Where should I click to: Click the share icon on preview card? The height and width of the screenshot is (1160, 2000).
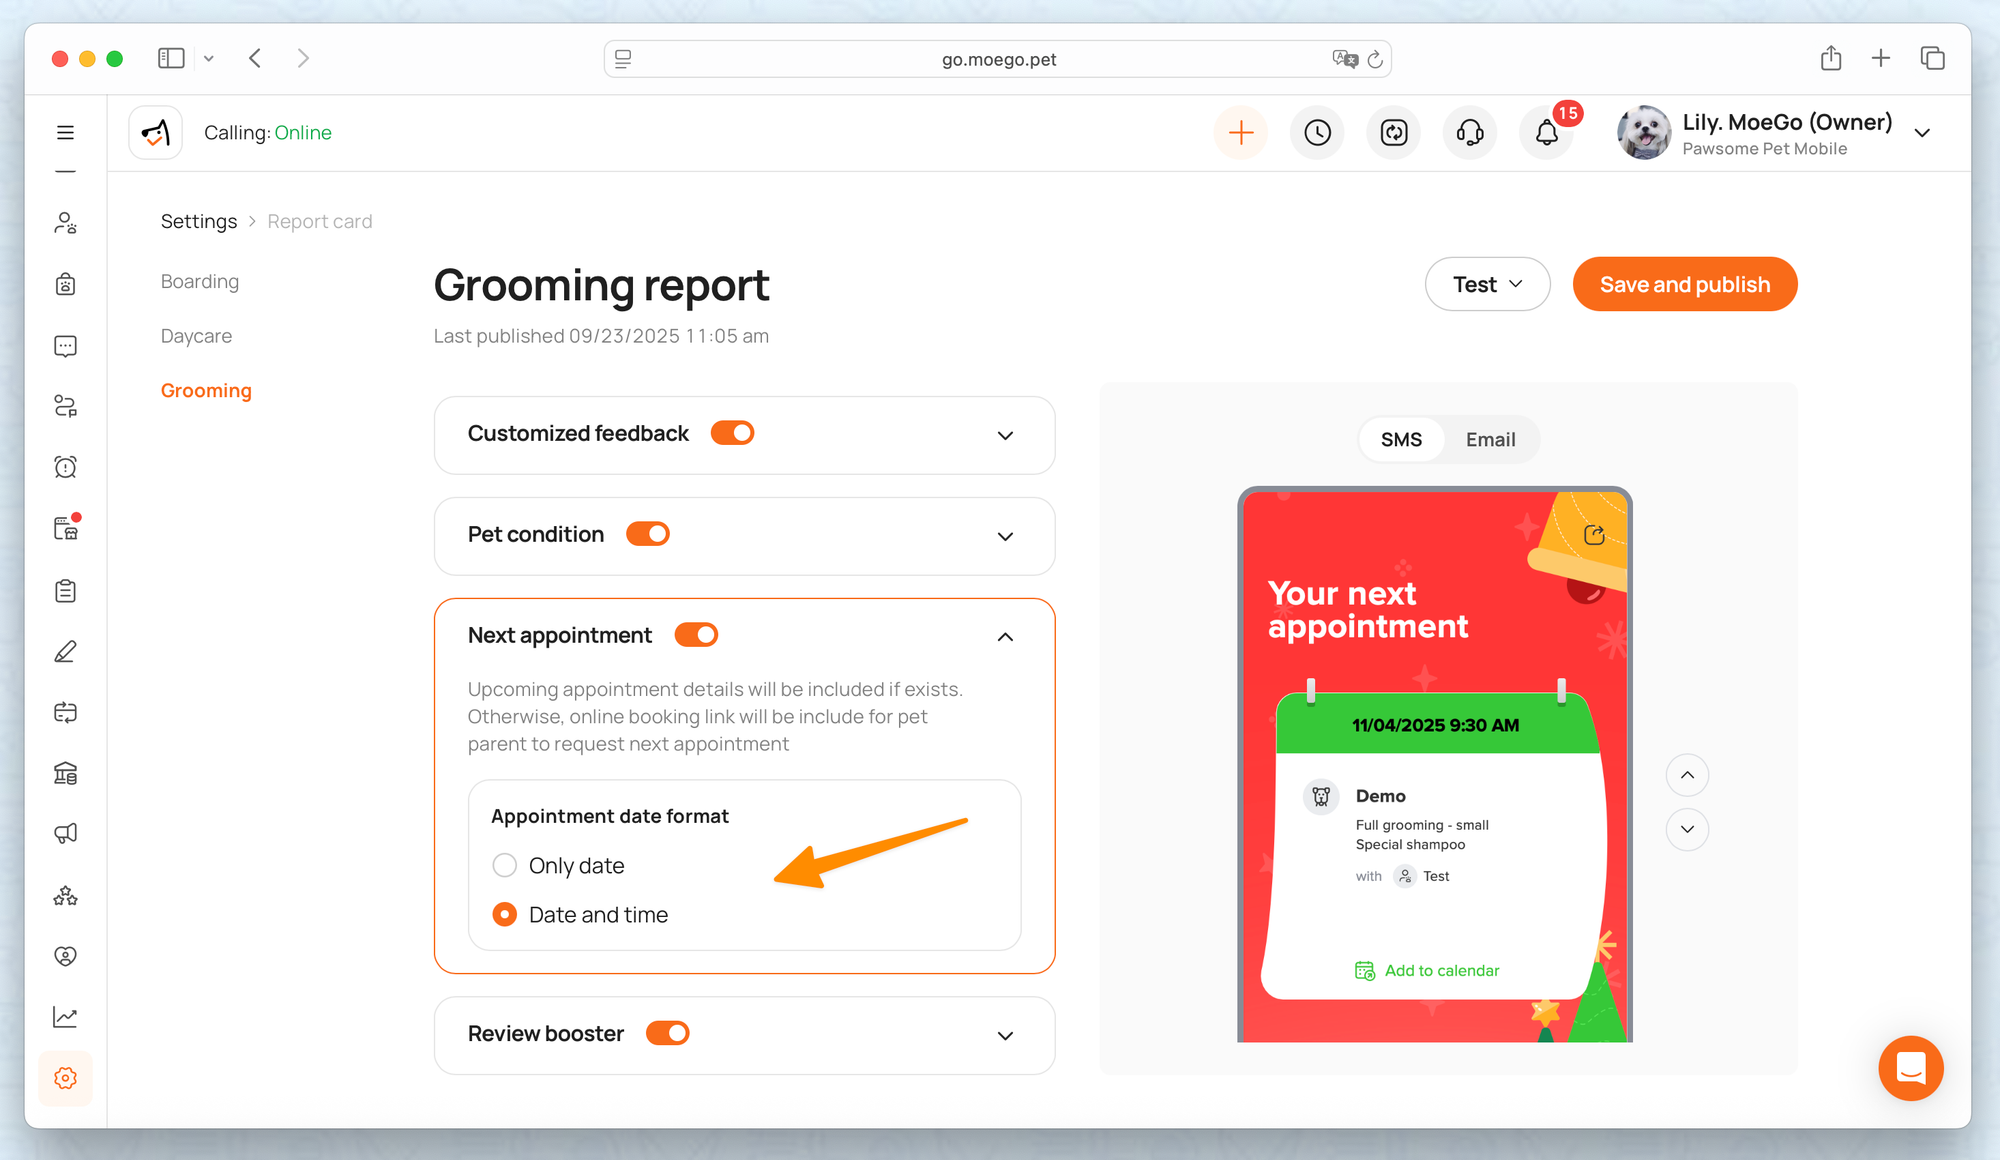1594,535
